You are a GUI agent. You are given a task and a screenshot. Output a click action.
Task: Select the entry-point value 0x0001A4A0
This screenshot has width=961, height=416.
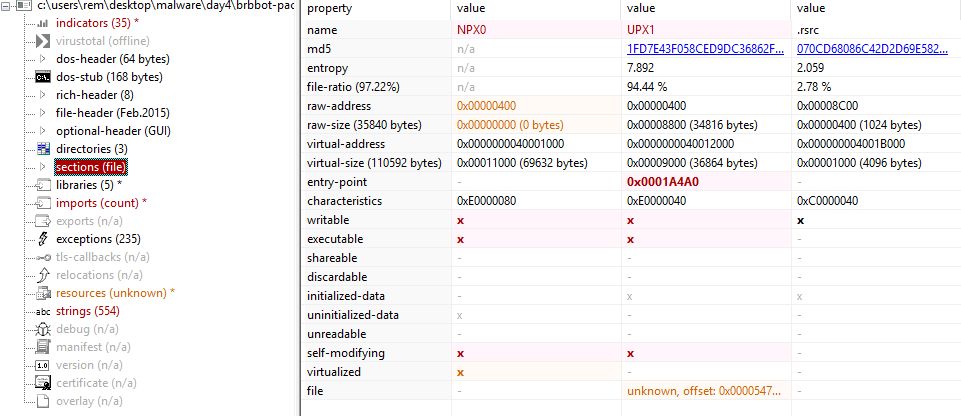[663, 182]
